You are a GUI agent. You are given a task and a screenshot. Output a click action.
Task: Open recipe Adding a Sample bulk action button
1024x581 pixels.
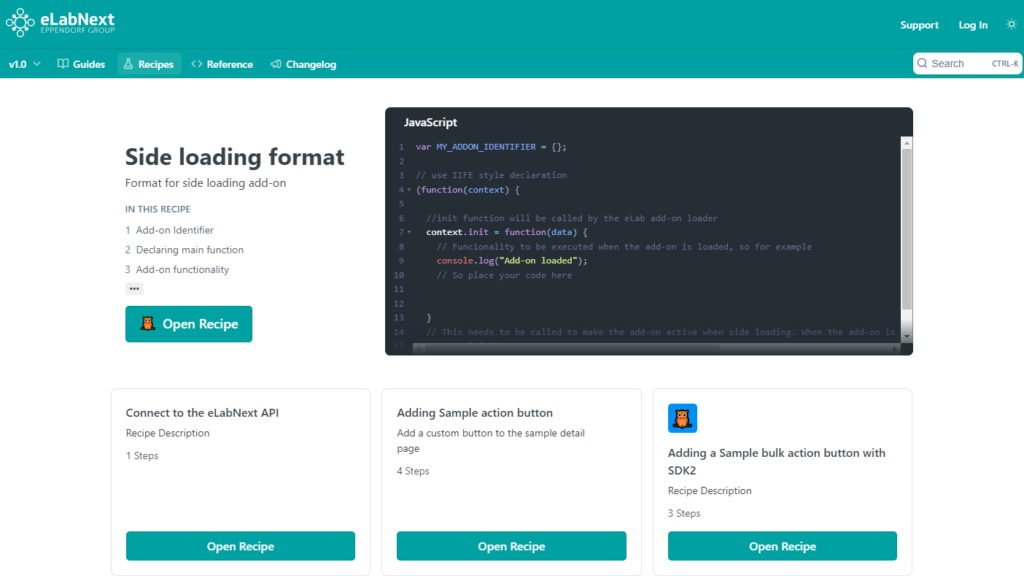click(782, 546)
